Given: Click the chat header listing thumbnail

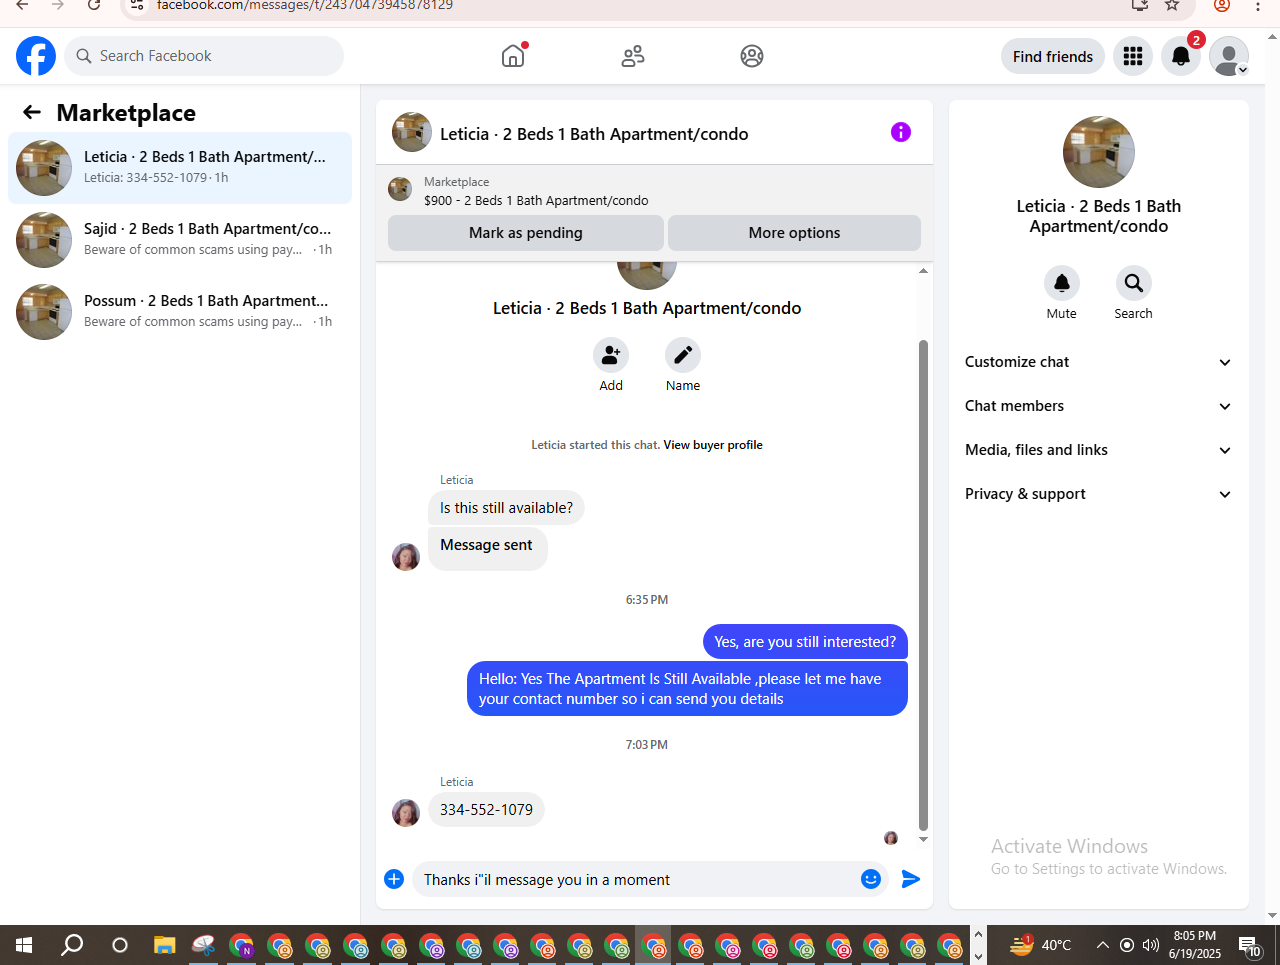Looking at the screenshot, I should 412,132.
